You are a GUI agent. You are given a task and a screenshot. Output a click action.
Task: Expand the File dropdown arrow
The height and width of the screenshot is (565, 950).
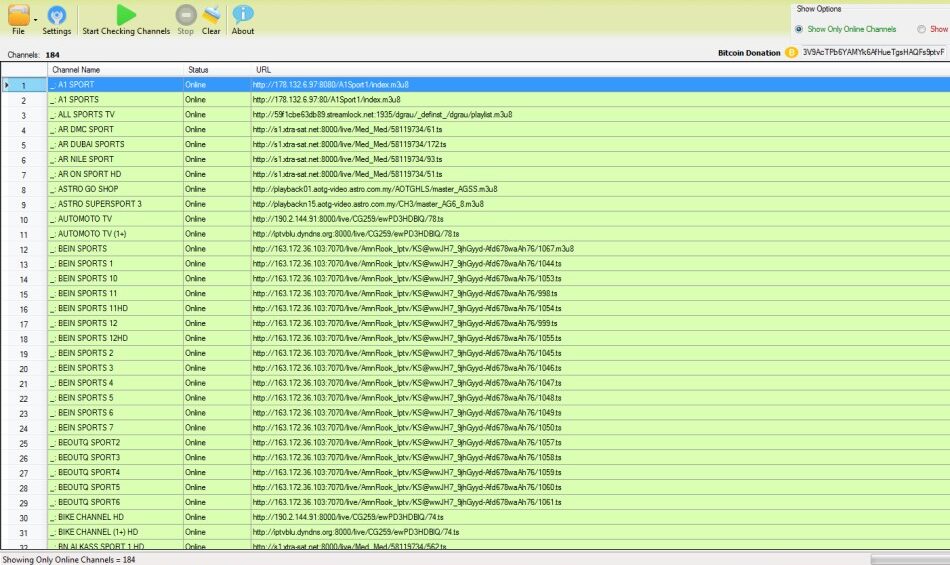35,20
